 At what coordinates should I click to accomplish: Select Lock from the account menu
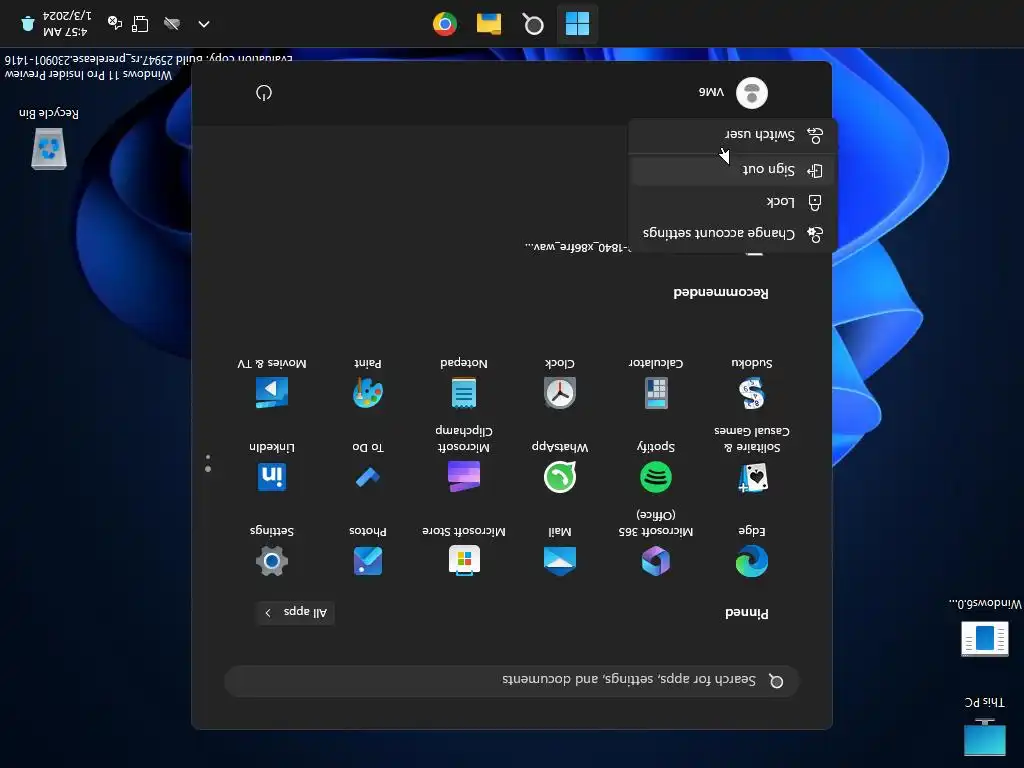click(x=733, y=202)
